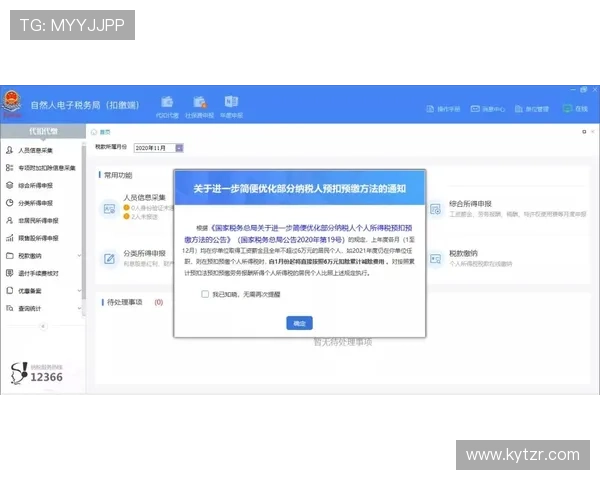The image size is (600, 480).
Task: Select 分类所得申报 pie-chart sidebar icon
Action: pos(10,203)
